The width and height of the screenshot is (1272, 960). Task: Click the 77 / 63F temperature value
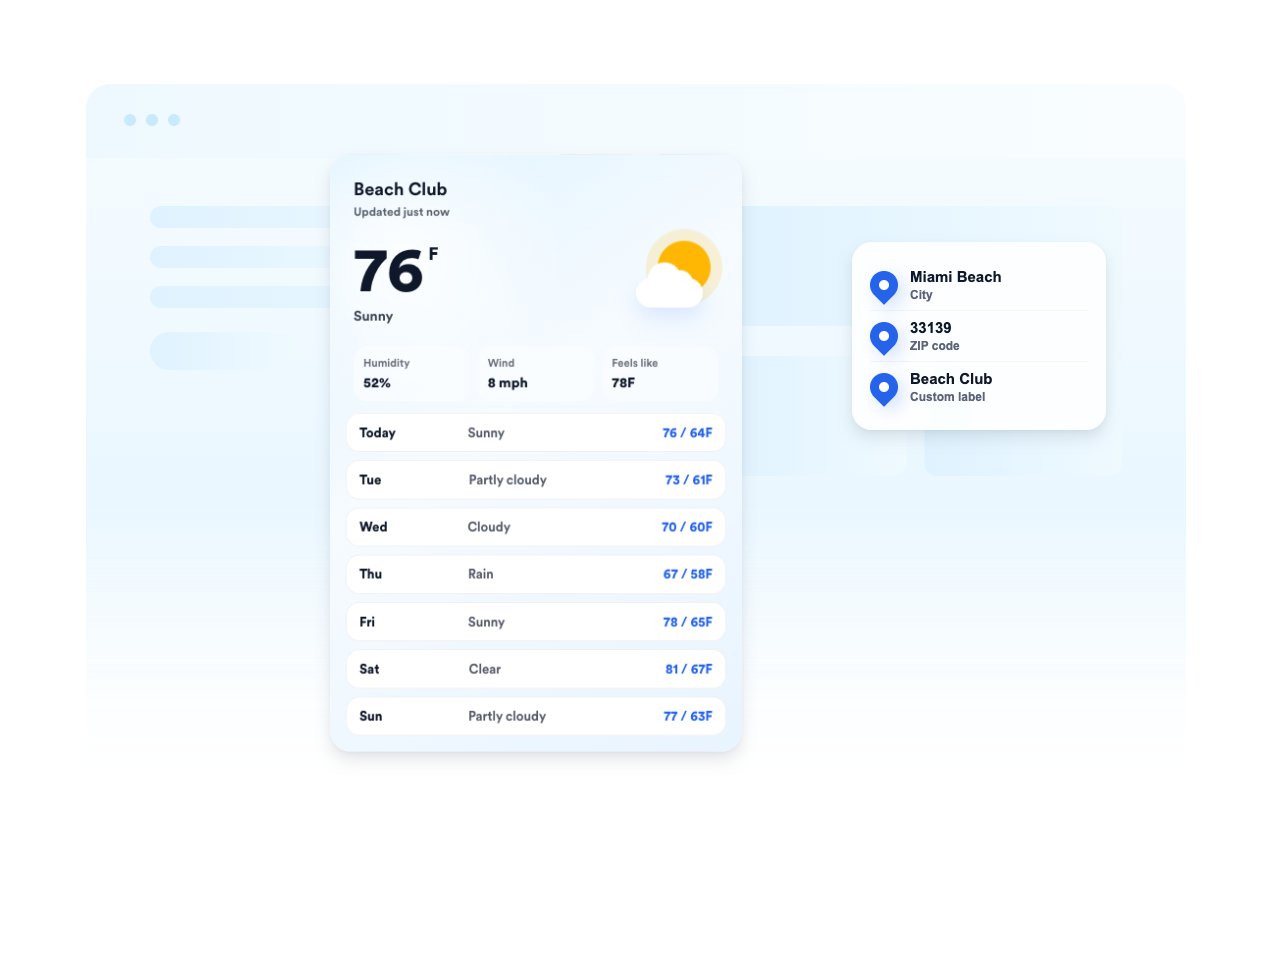tap(688, 716)
